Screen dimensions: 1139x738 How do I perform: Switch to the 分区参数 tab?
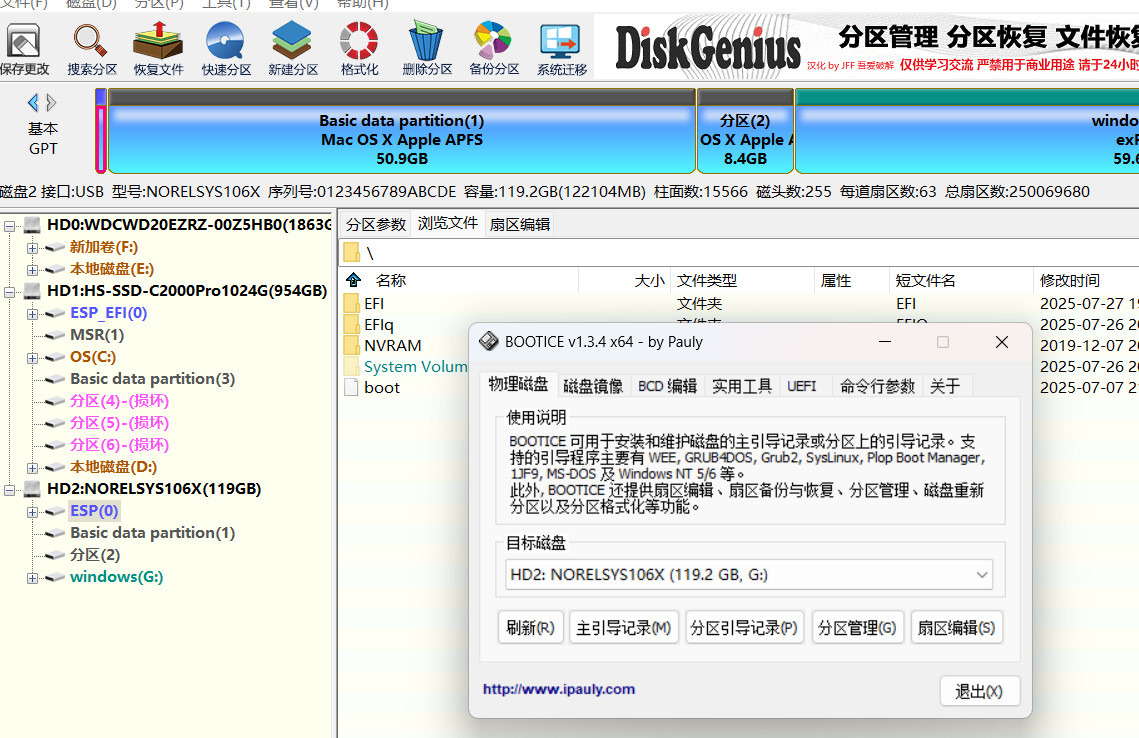(x=376, y=224)
